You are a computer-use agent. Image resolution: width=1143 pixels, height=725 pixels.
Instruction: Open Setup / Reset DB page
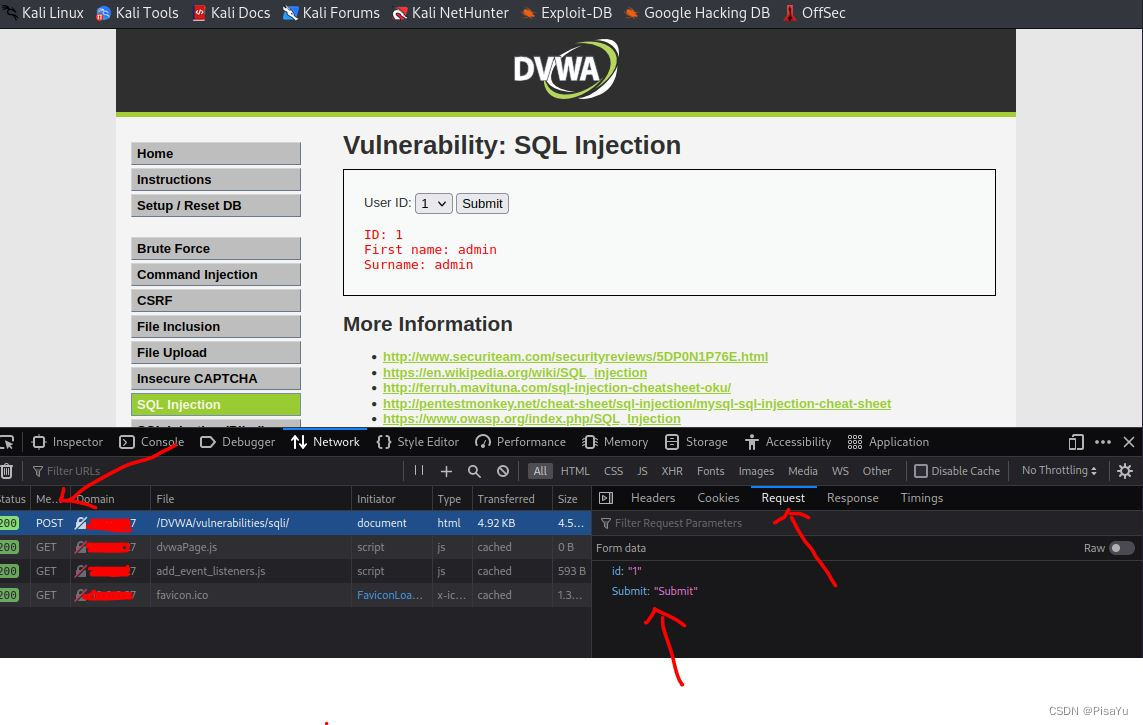click(216, 205)
